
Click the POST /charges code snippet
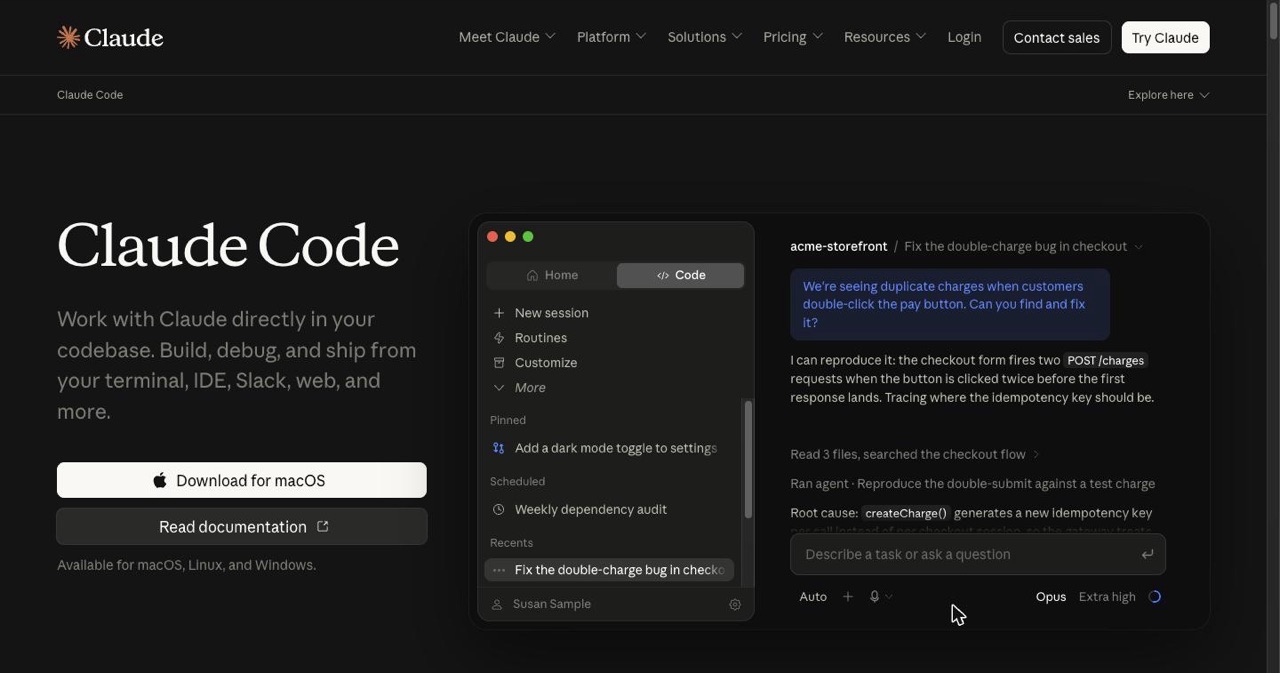tap(1105, 361)
